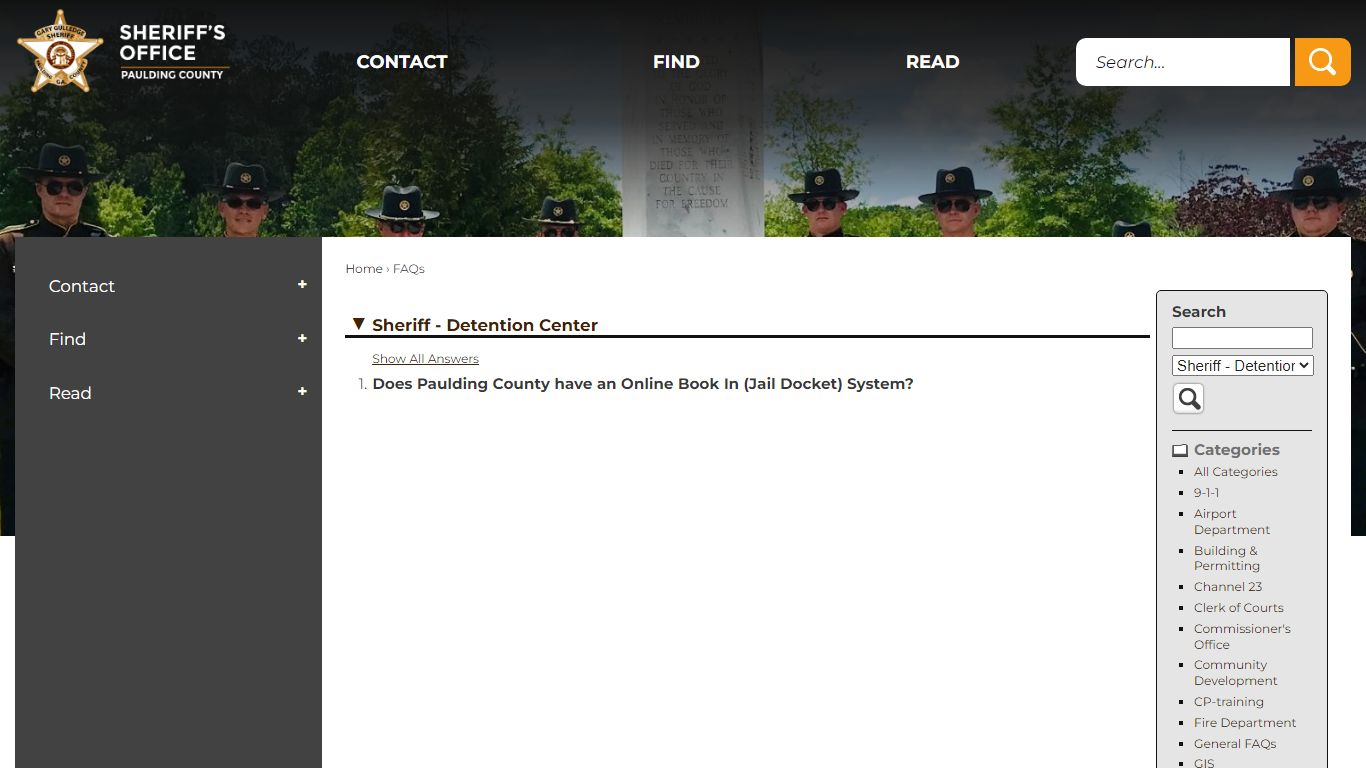Screen dimensions: 1366x768
Task: Select the Fire Department category
Action: (x=1244, y=723)
